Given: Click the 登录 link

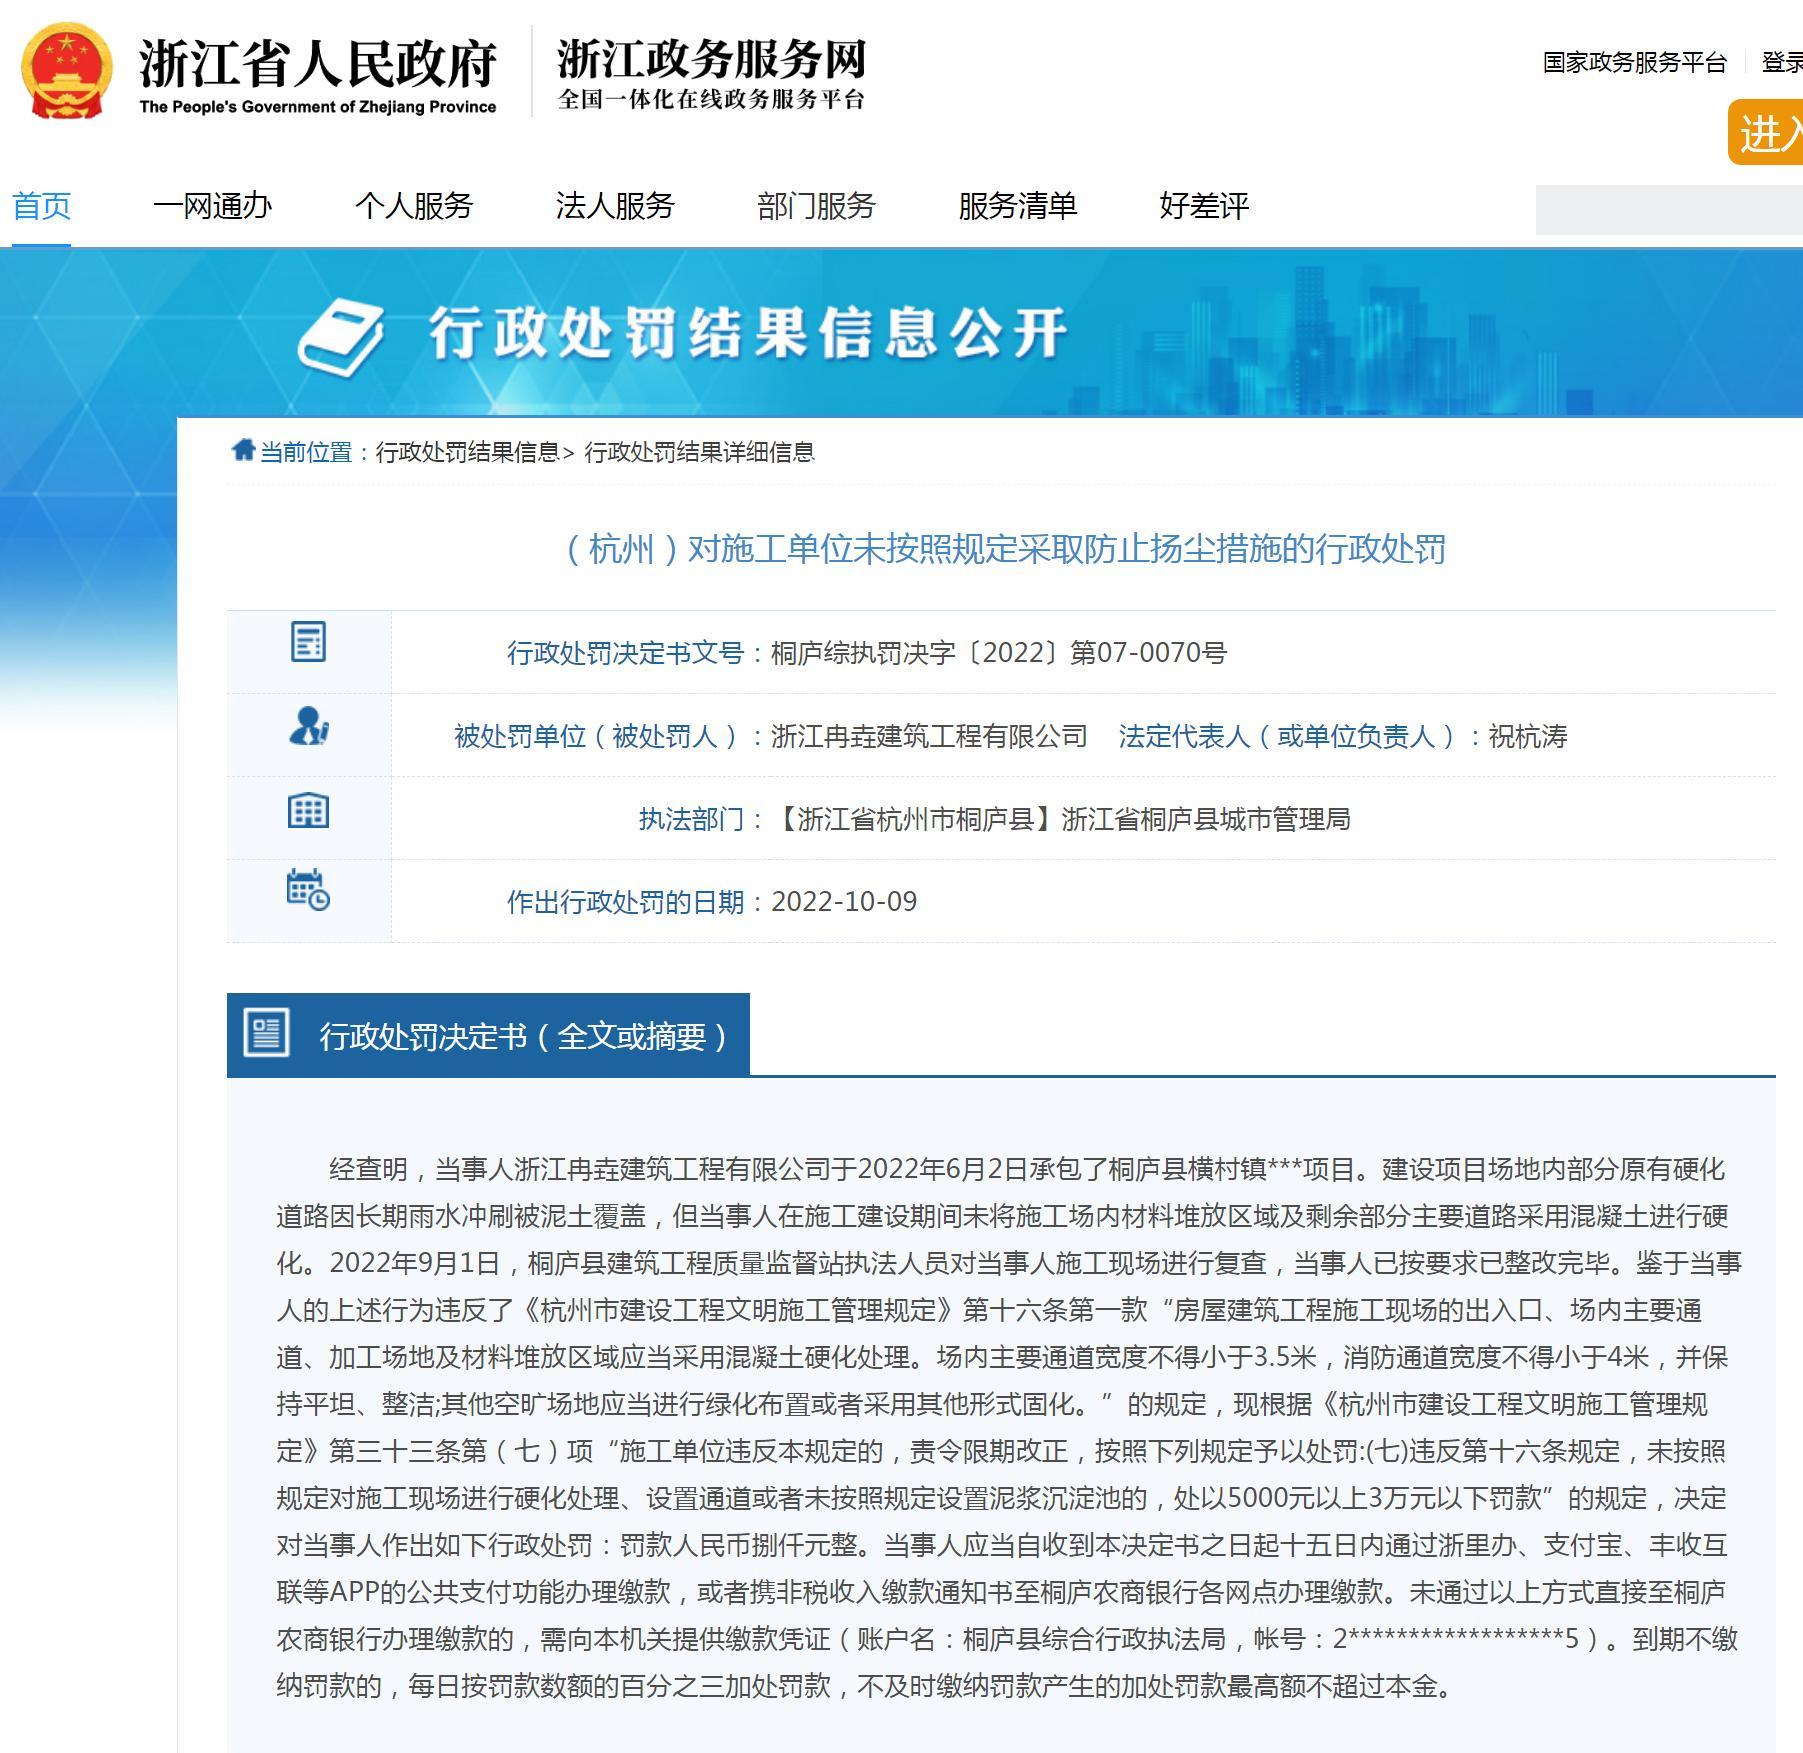Looking at the screenshot, I should click(1782, 62).
